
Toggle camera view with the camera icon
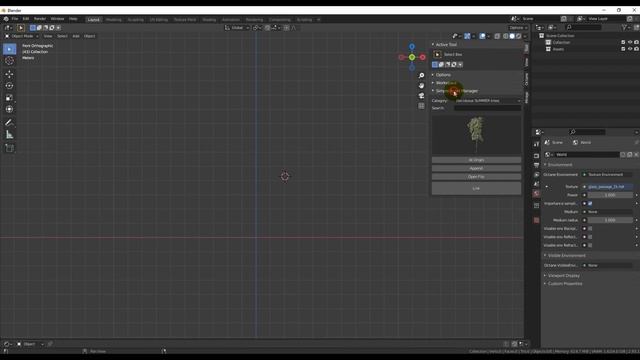(x=421, y=96)
